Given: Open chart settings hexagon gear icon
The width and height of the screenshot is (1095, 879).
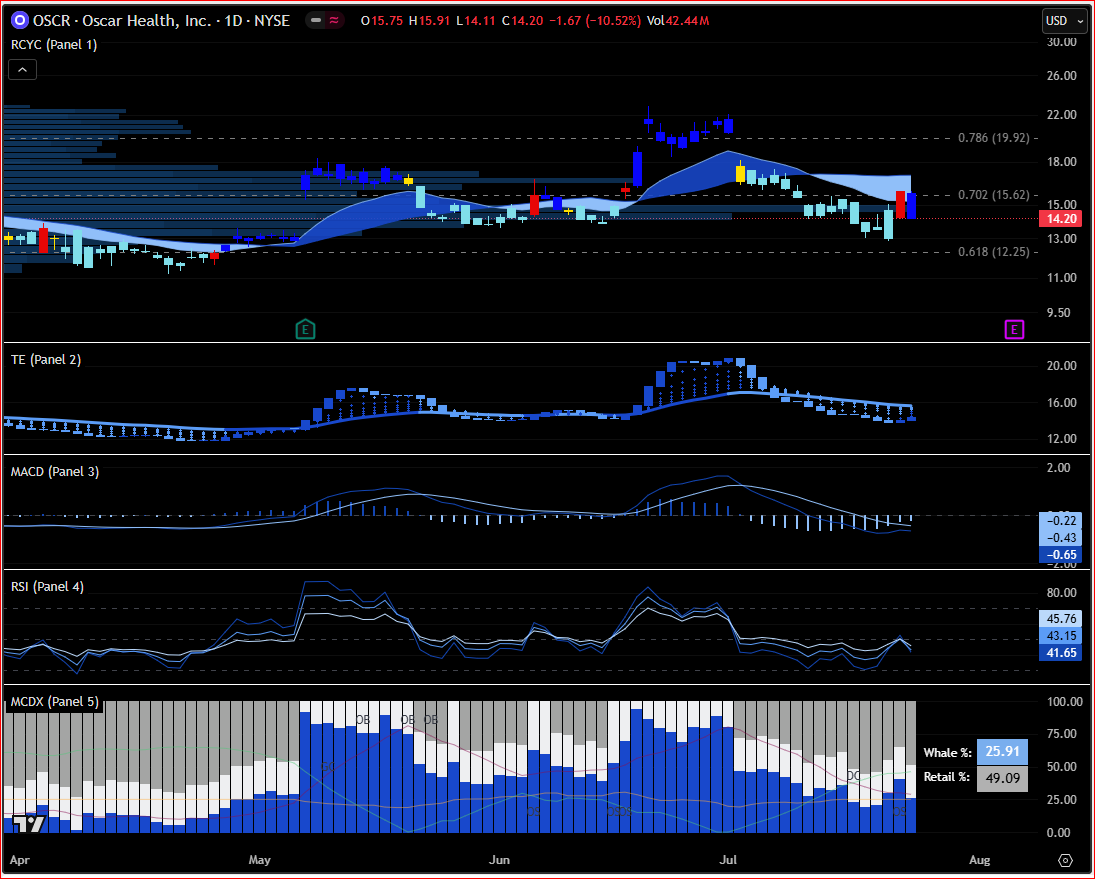Looking at the screenshot, I should pos(1065,860).
